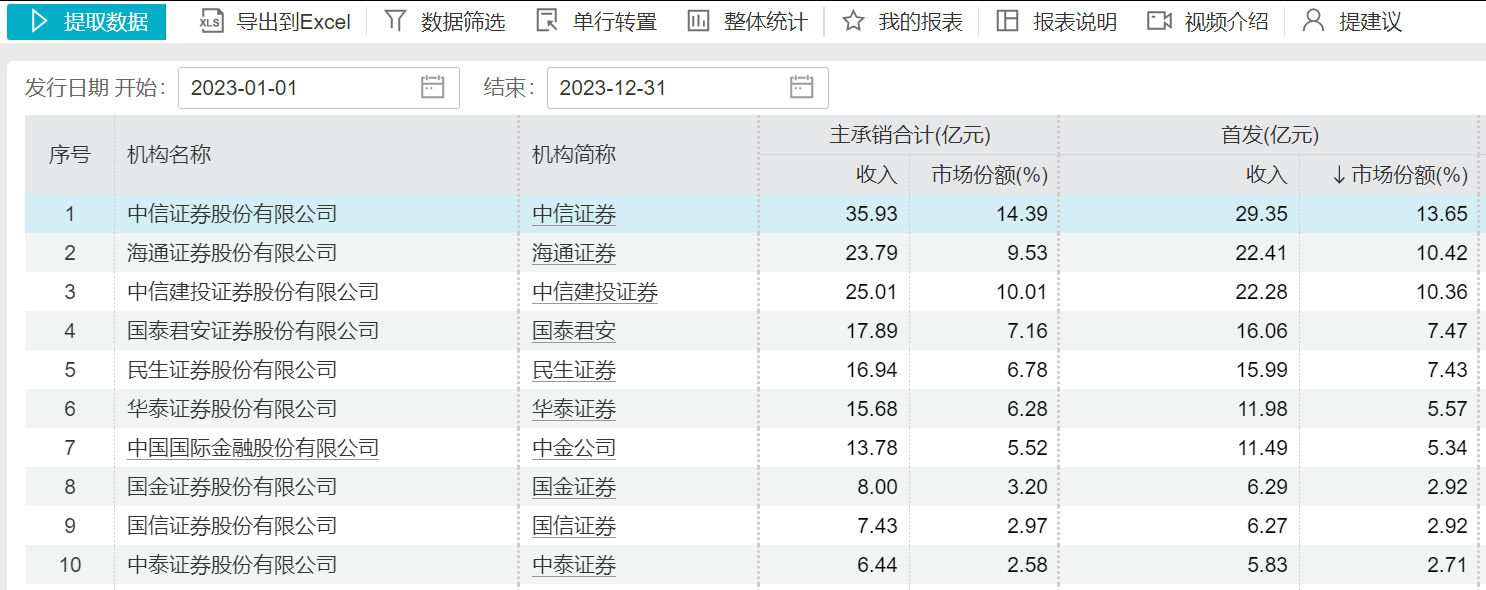
Task: Sort by 首发 市场份额(%) column header
Action: (1400, 175)
